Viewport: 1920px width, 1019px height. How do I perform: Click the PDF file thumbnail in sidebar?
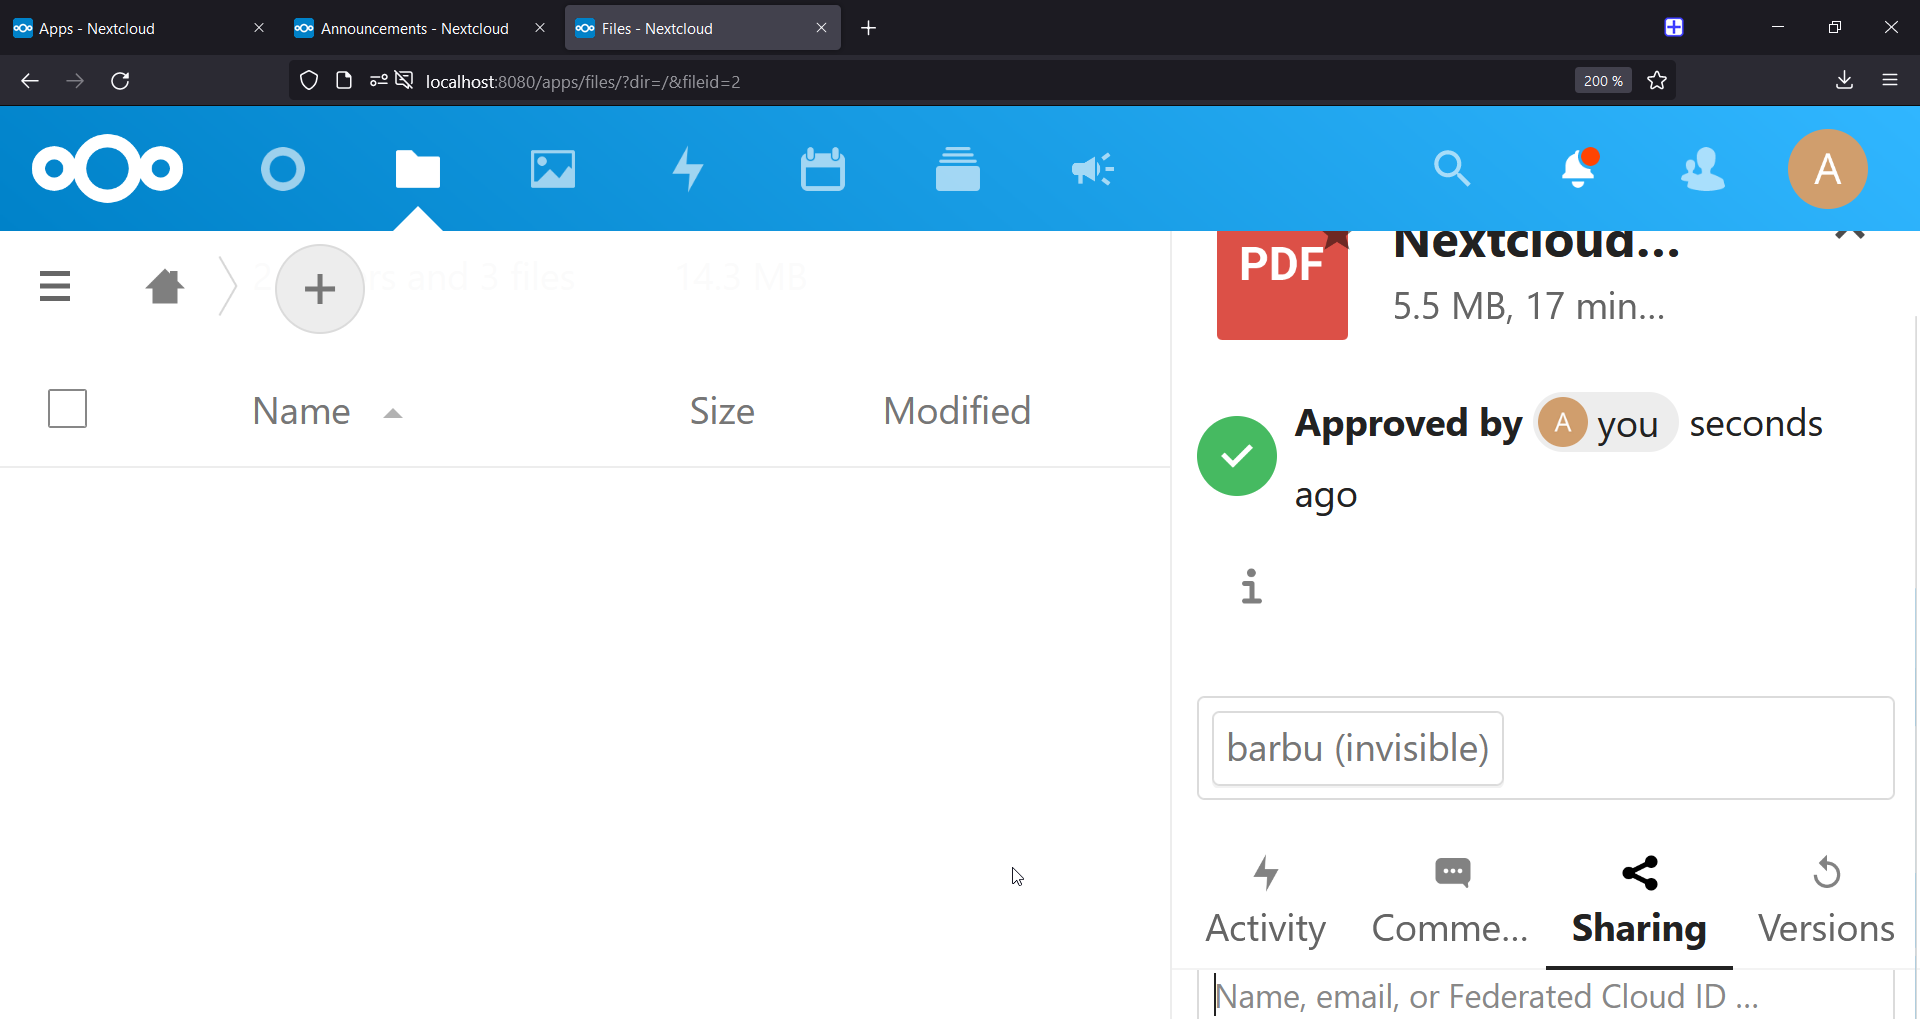1282,286
